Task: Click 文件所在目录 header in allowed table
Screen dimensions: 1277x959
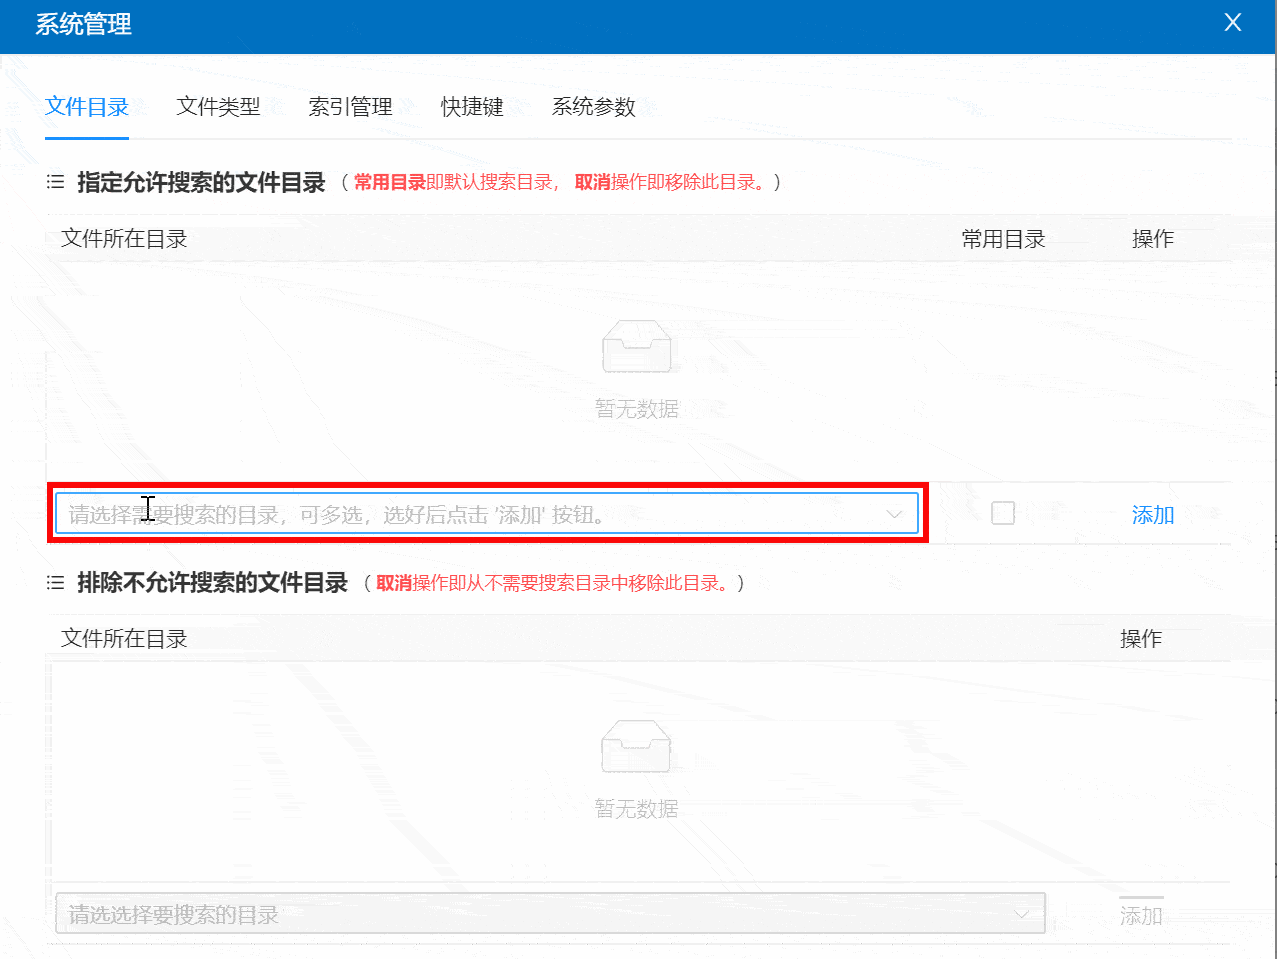Action: pos(124,239)
